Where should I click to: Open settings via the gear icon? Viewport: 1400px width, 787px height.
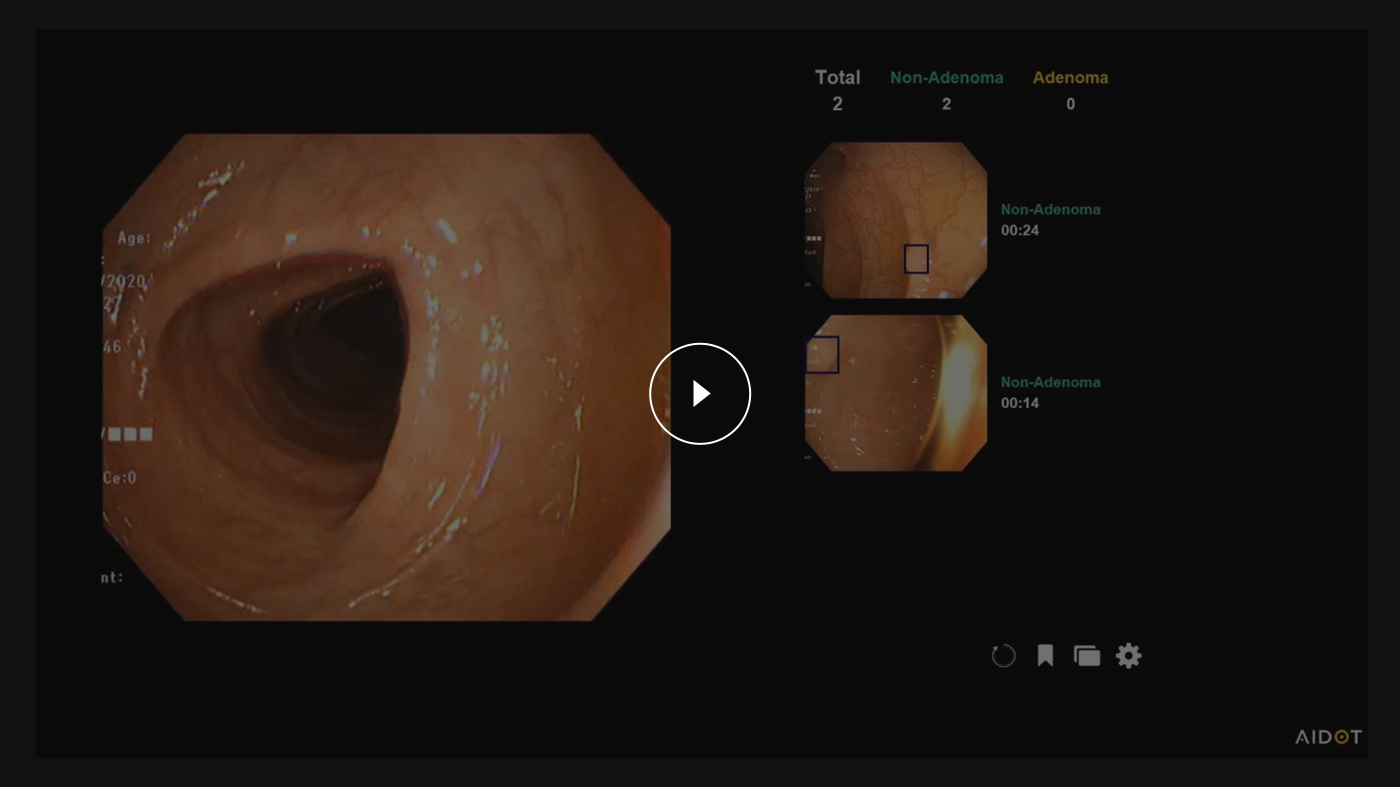pyautogui.click(x=1129, y=655)
